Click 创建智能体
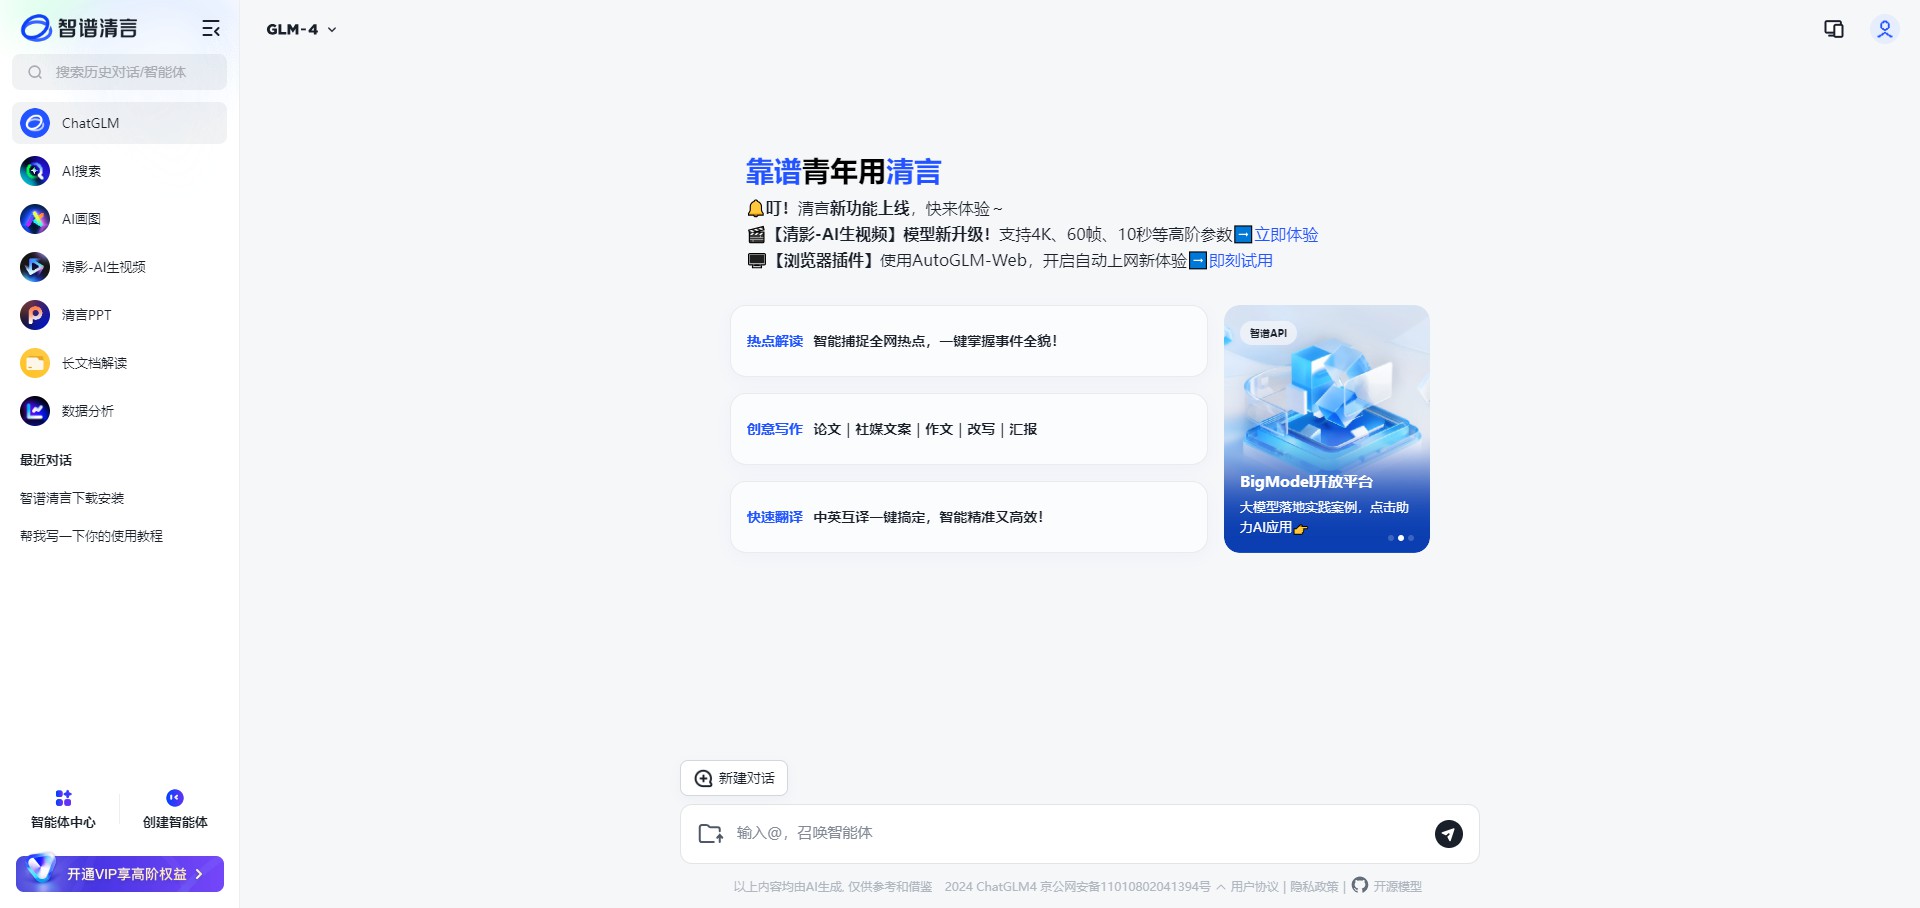The height and width of the screenshot is (908, 1920). (x=175, y=810)
